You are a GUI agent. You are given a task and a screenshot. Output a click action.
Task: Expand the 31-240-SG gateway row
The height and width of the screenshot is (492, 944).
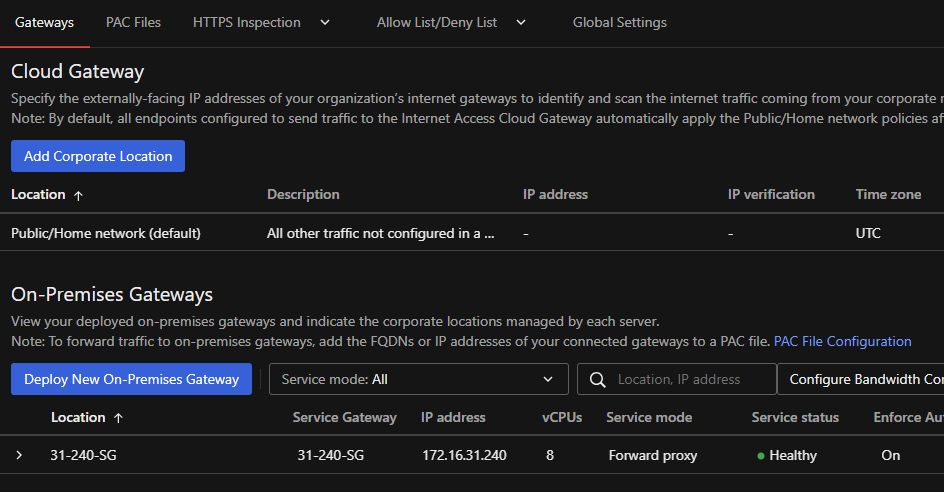(19, 455)
